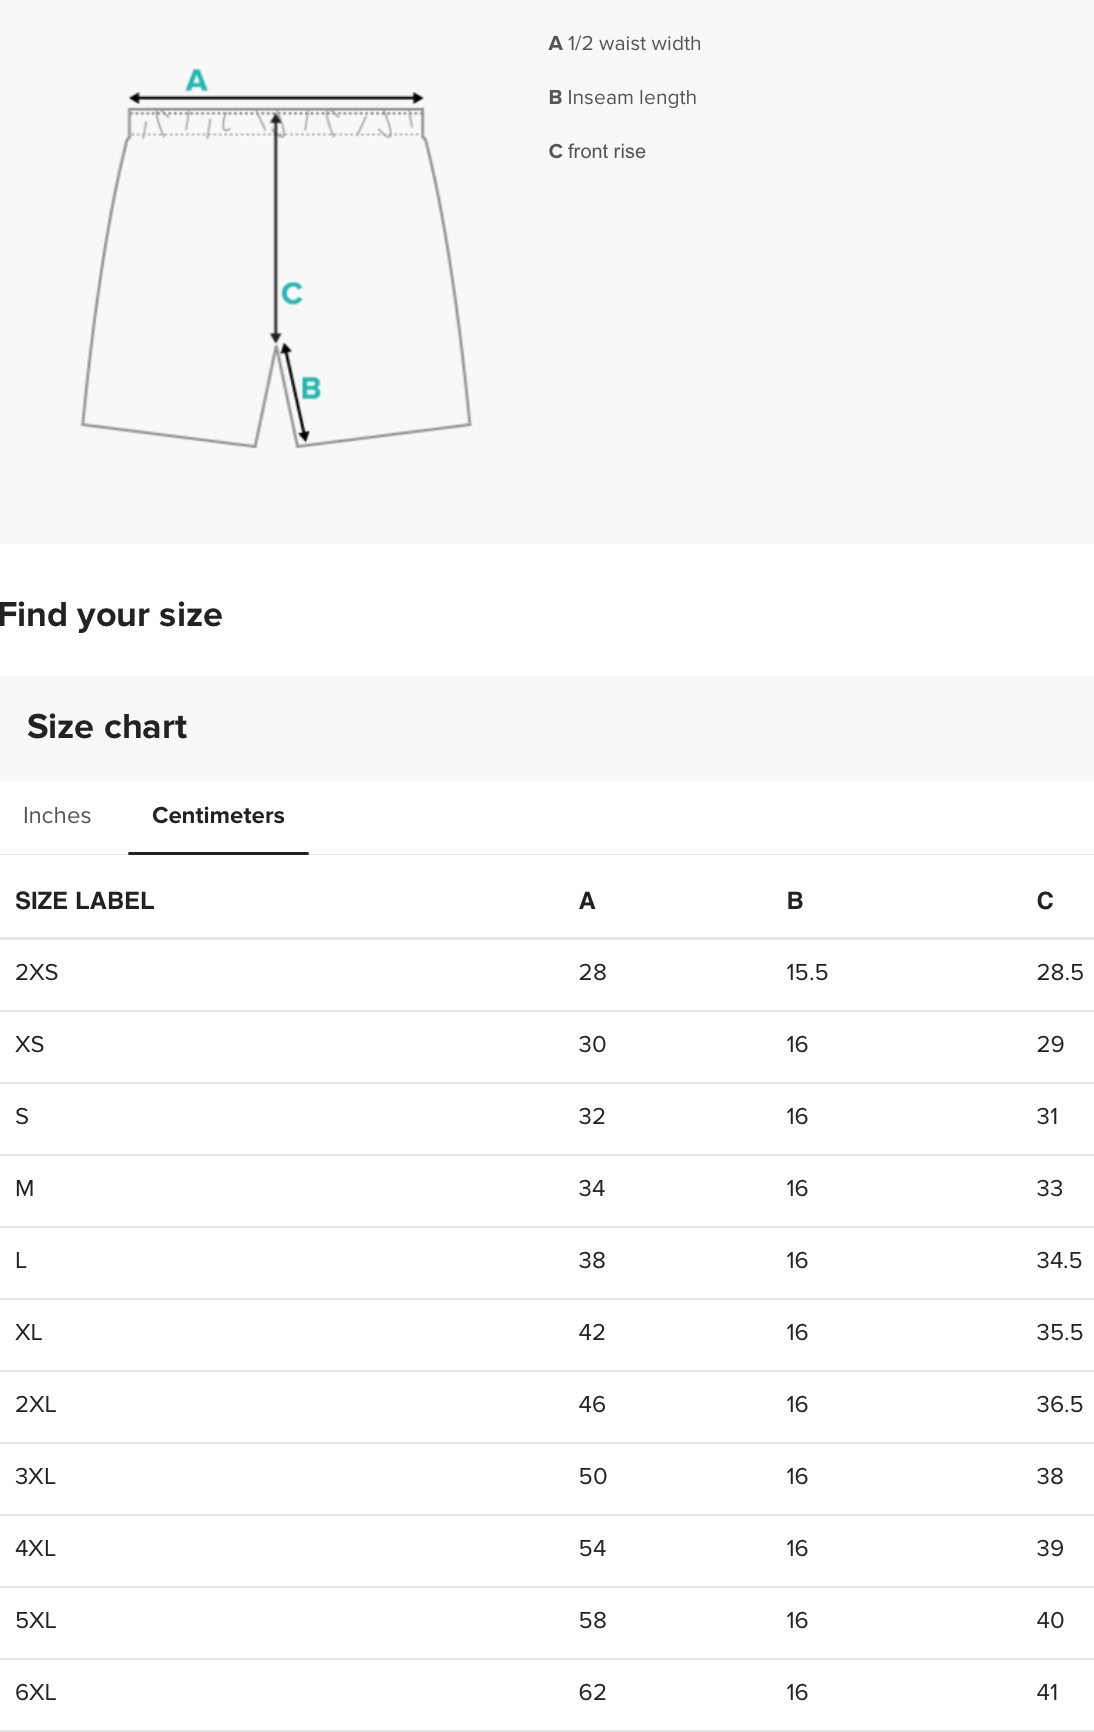Screen dimensions: 1094x1732
Task: Select the M size row label
Action: 25,1189
